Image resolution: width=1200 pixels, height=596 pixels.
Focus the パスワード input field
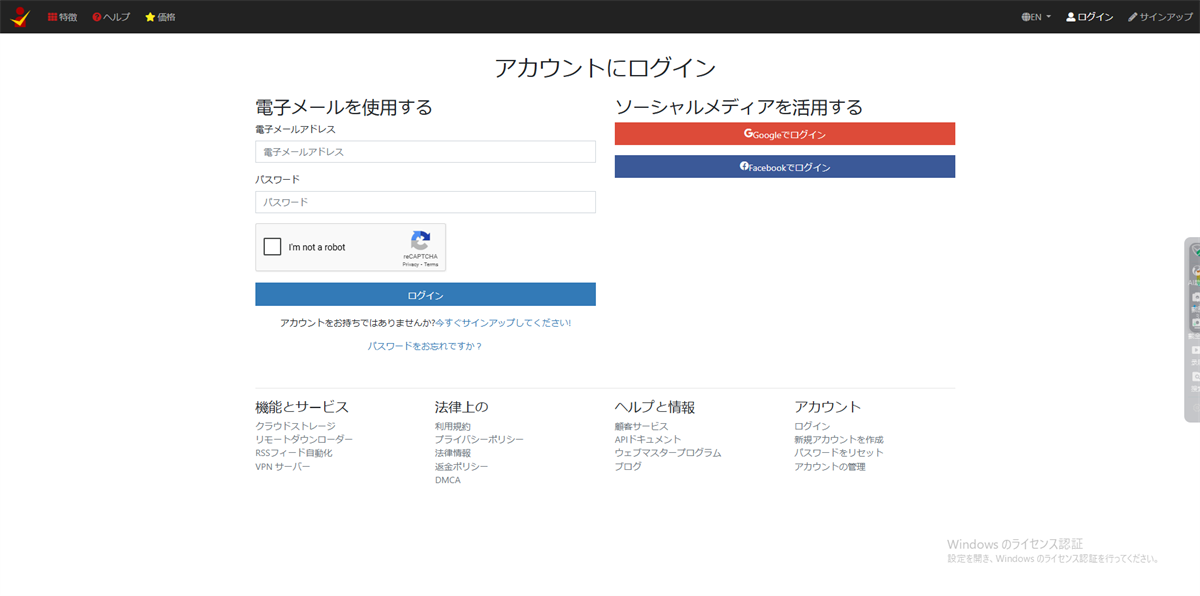[425, 202]
